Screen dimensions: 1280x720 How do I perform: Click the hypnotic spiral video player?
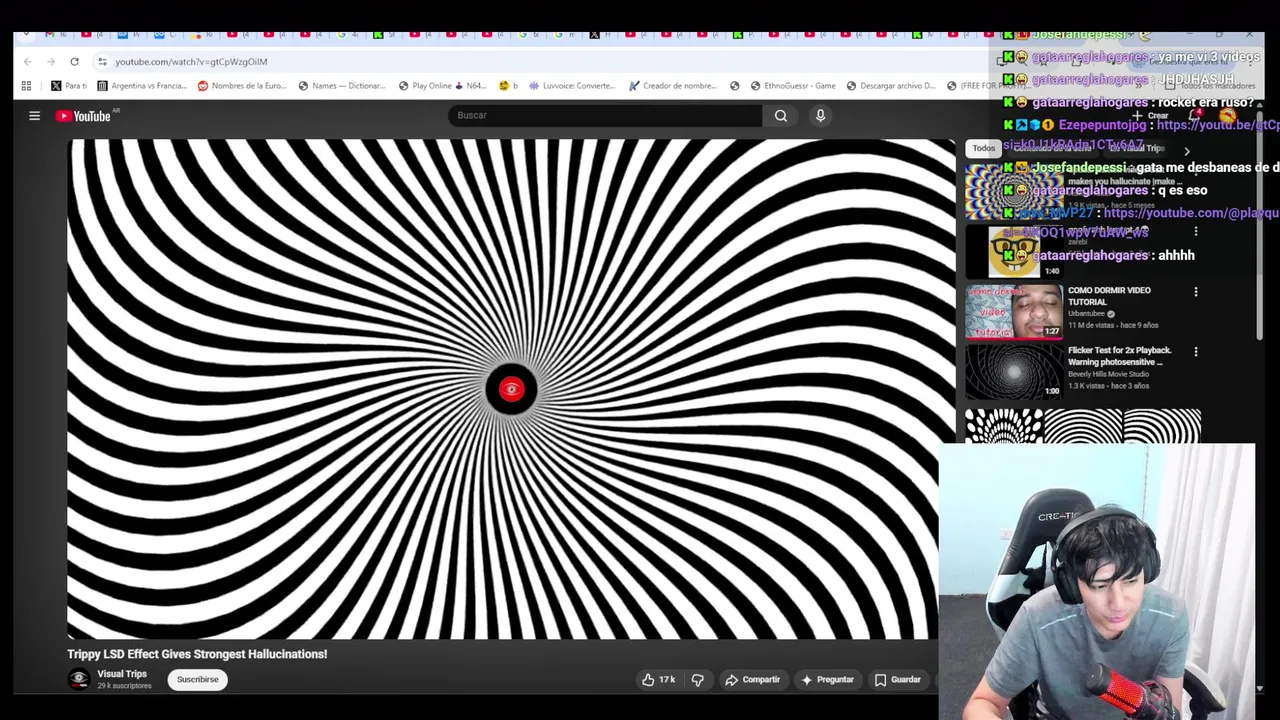tap(511, 389)
